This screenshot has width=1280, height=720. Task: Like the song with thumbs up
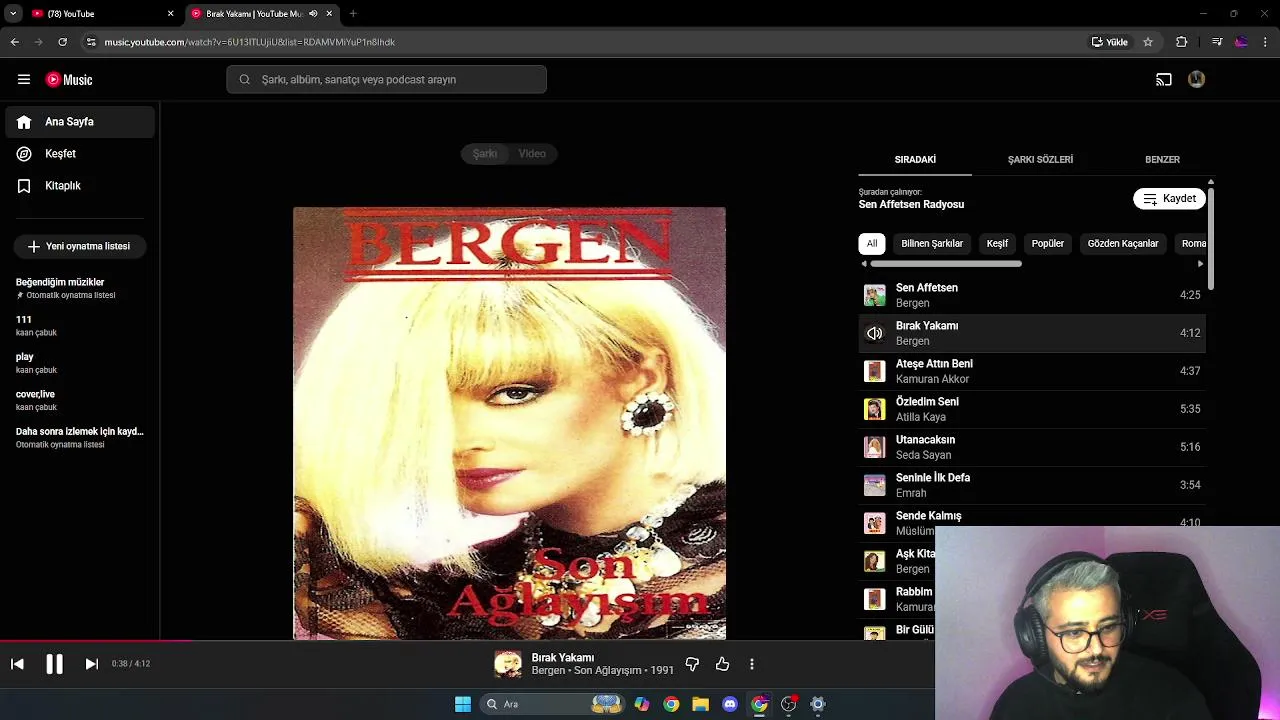tap(722, 664)
